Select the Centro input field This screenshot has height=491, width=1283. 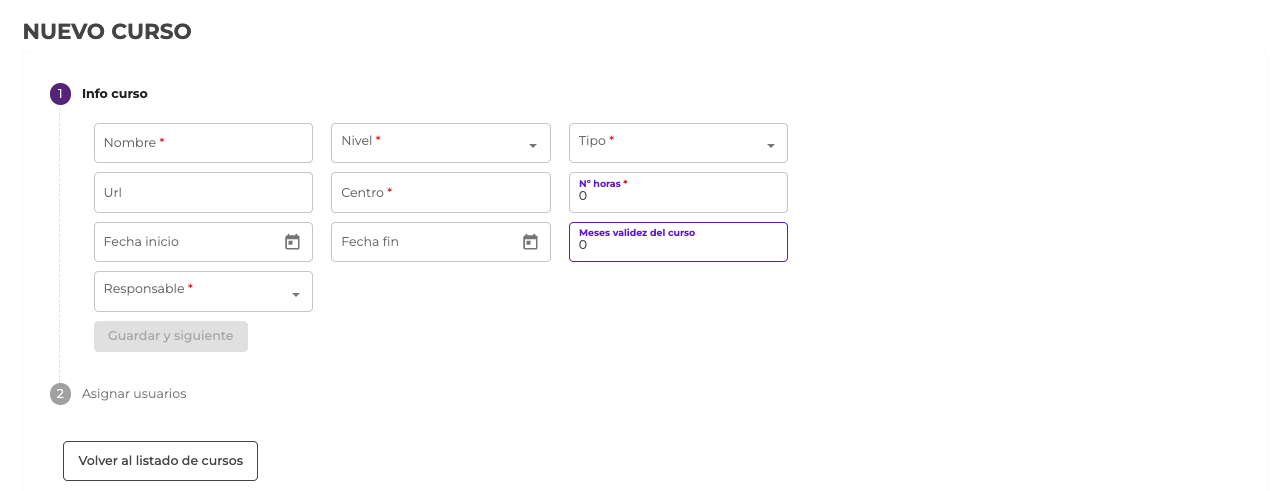pyautogui.click(x=440, y=192)
